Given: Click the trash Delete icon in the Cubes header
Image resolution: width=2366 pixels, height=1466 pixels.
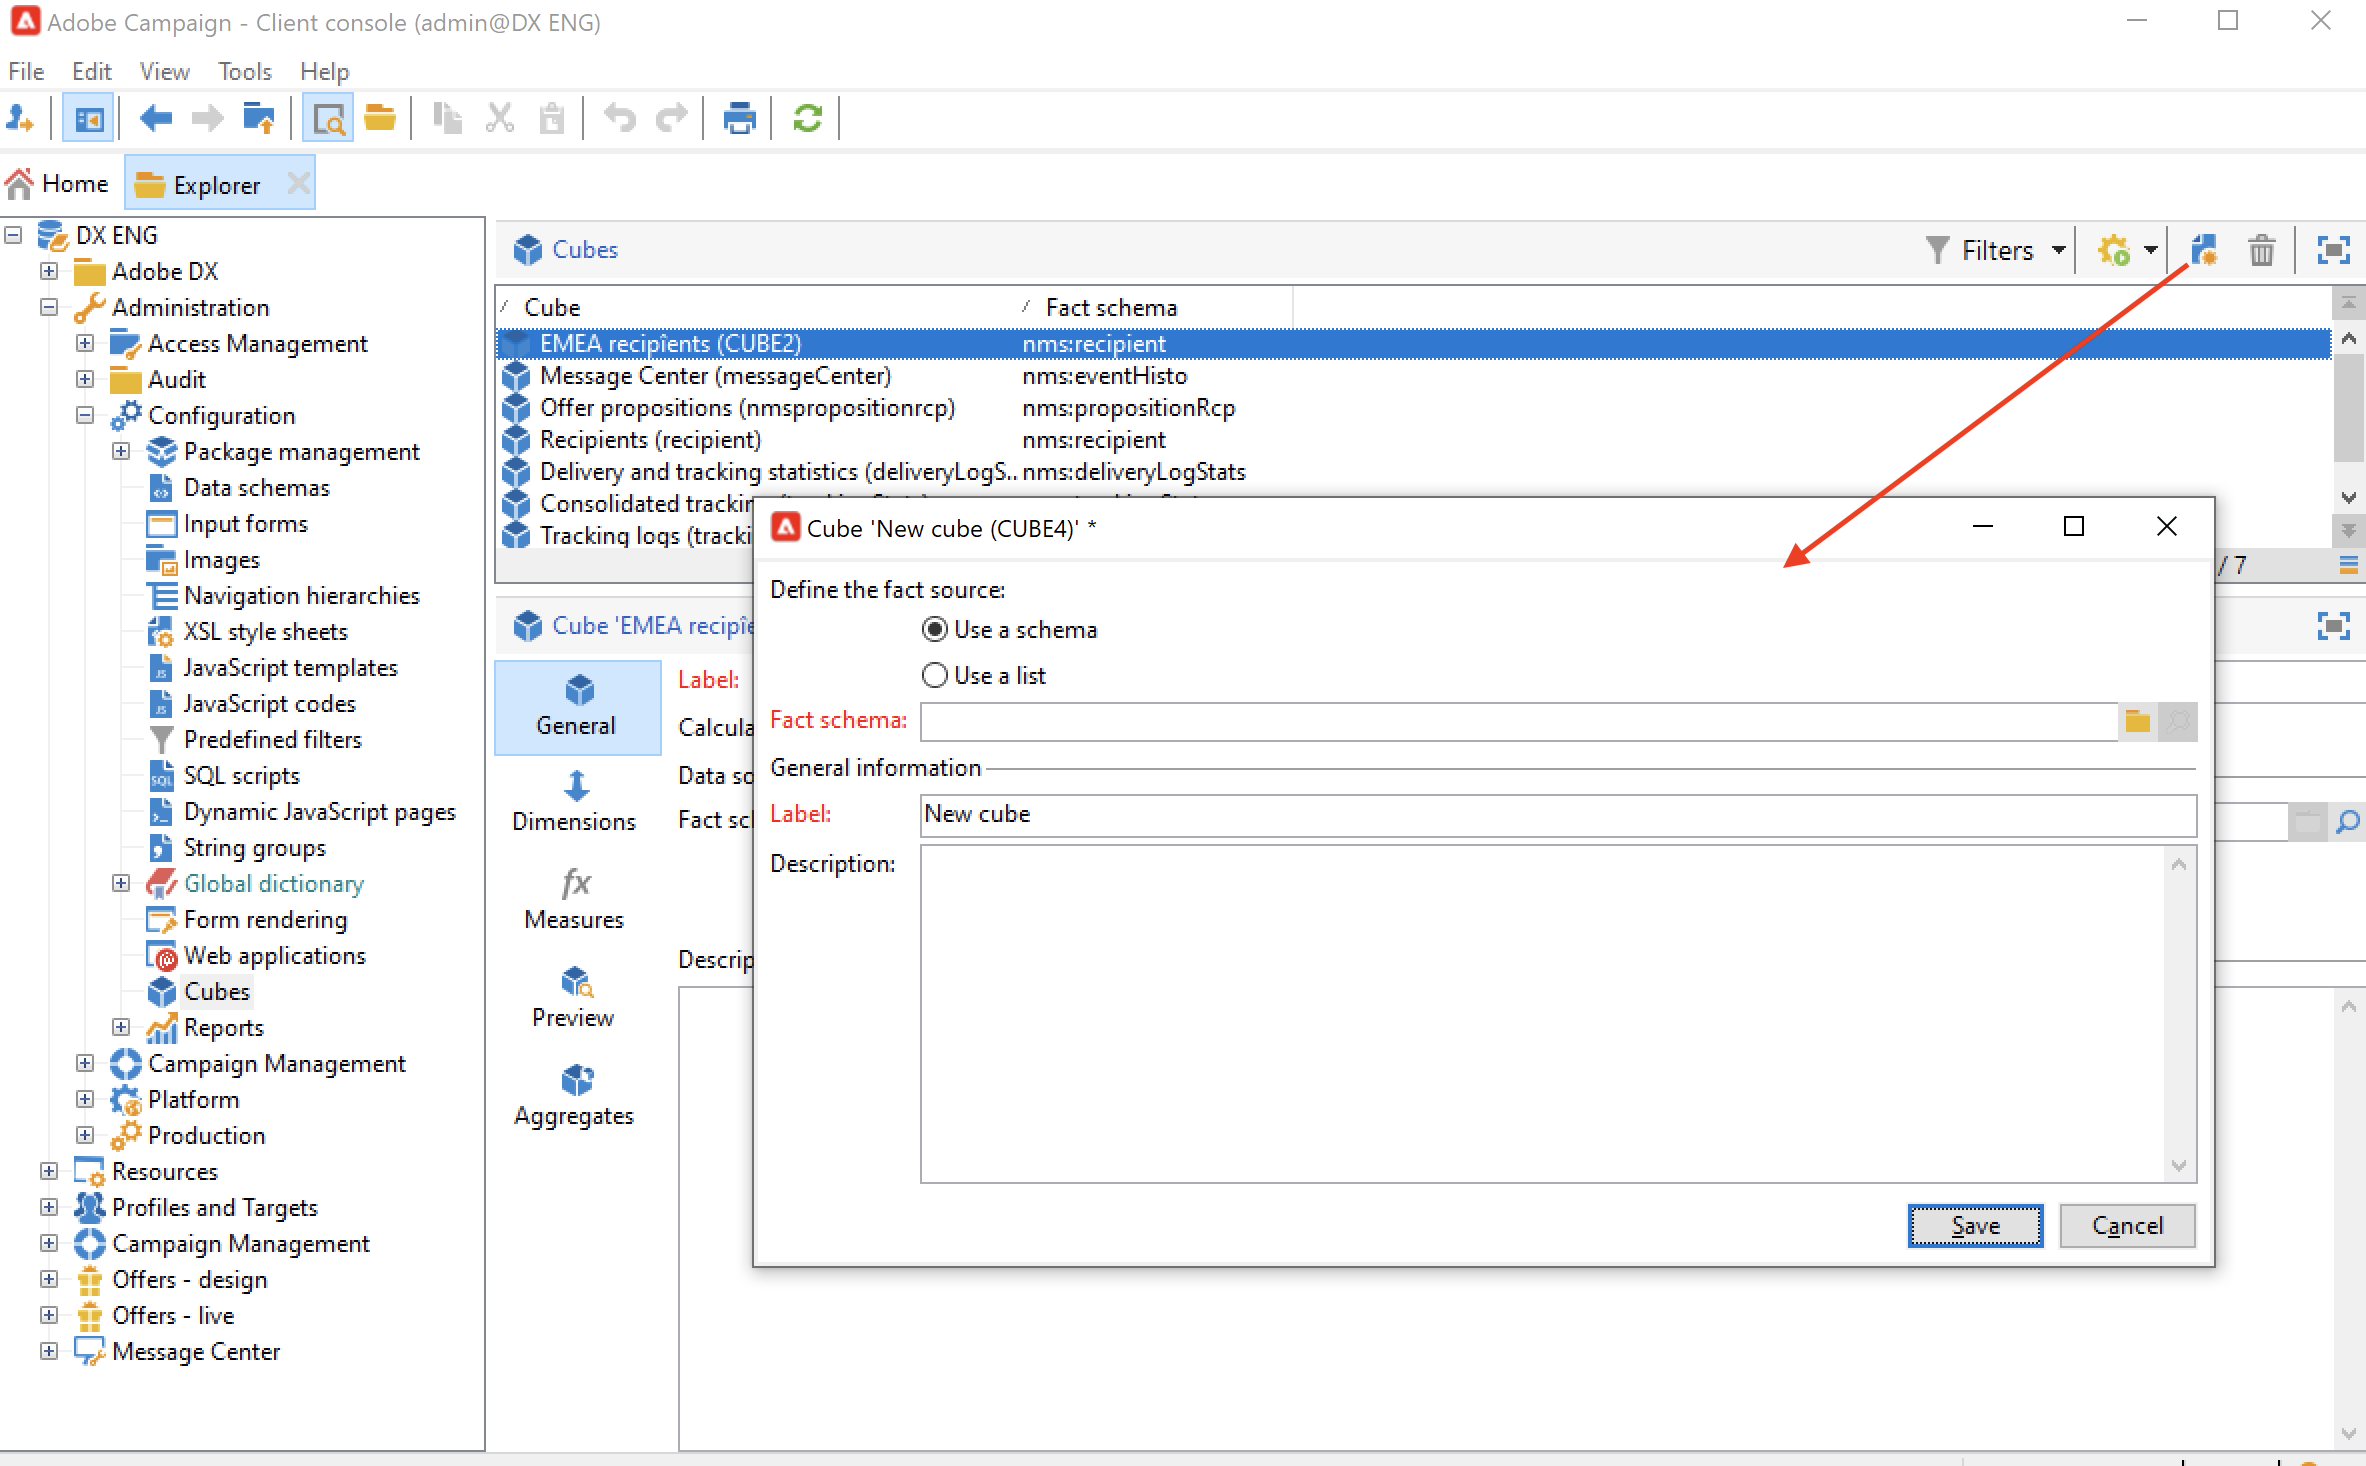Looking at the screenshot, I should click(x=2261, y=250).
